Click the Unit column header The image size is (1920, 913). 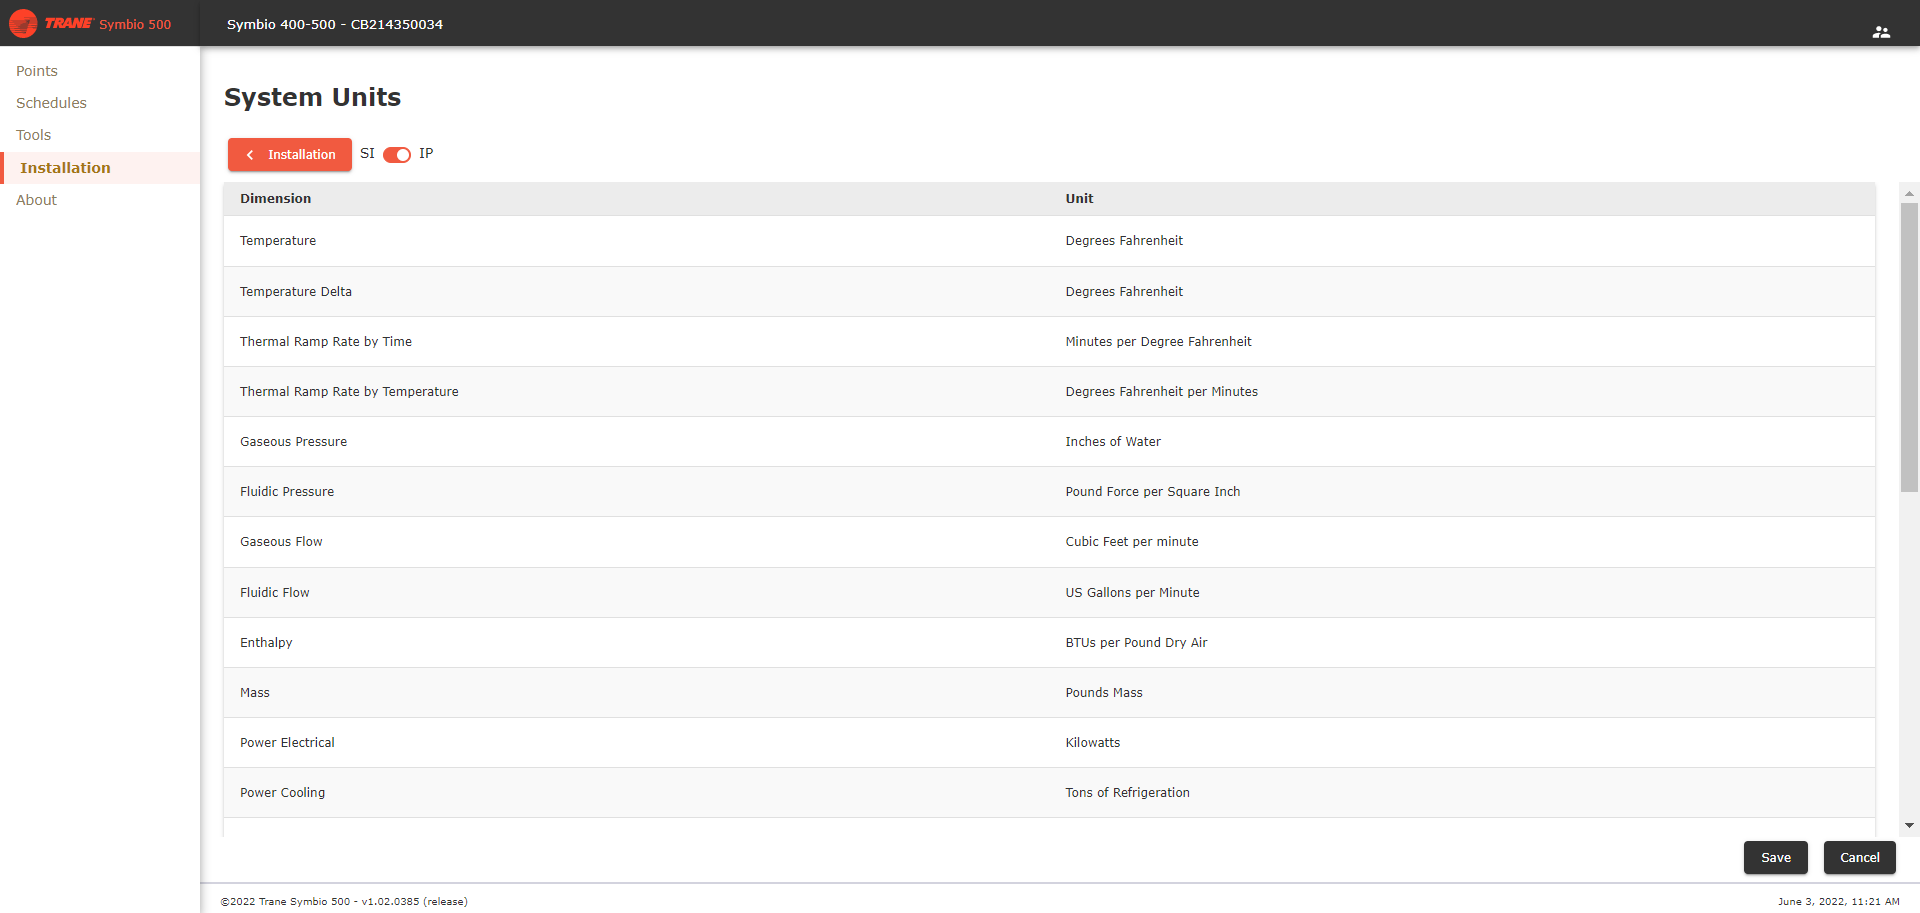pos(1079,199)
